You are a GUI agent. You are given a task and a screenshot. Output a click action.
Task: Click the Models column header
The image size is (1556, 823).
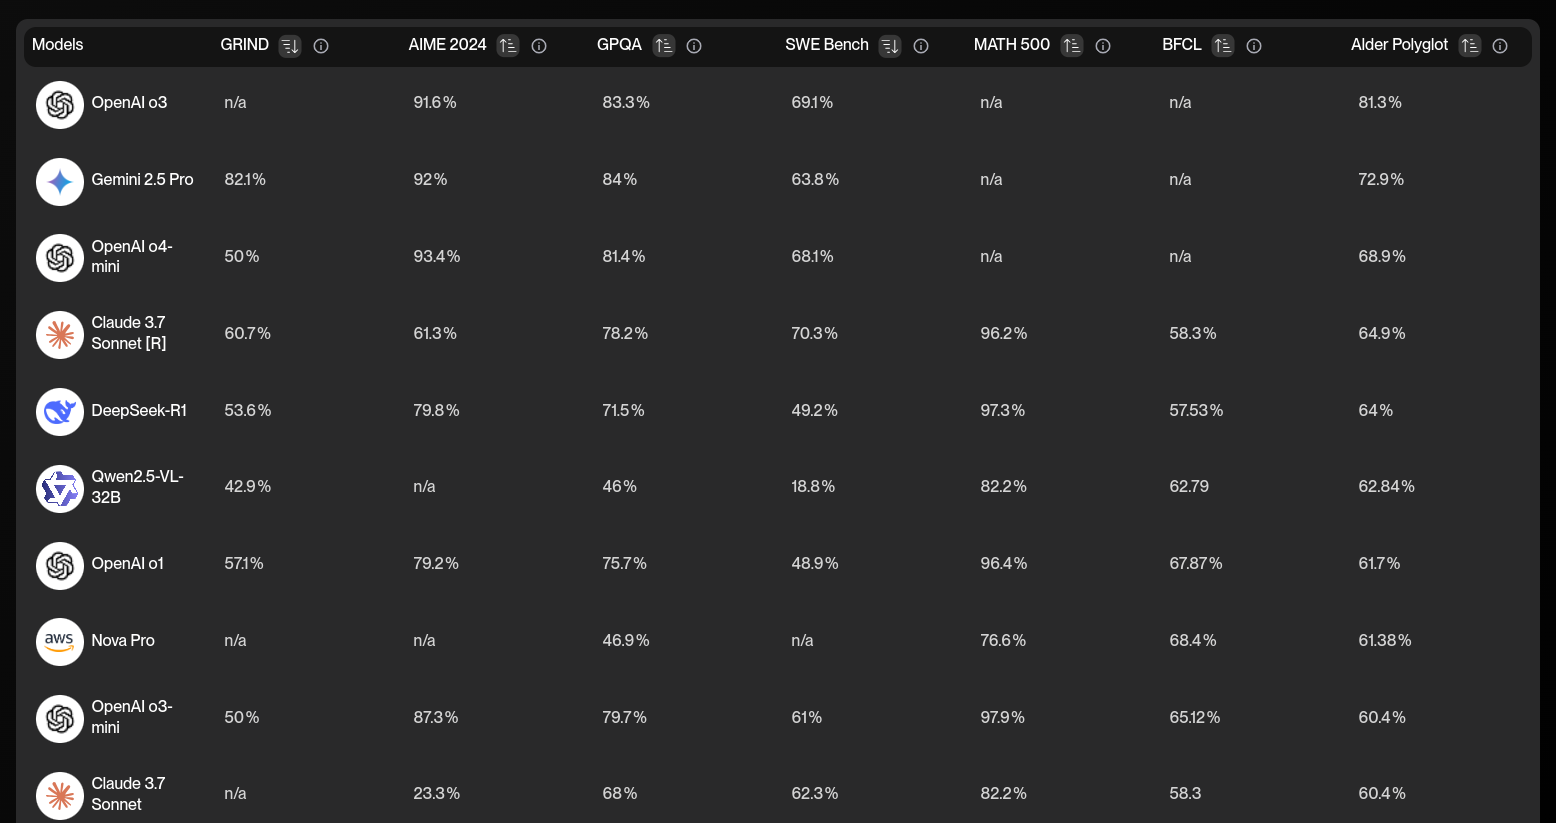[x=58, y=45]
